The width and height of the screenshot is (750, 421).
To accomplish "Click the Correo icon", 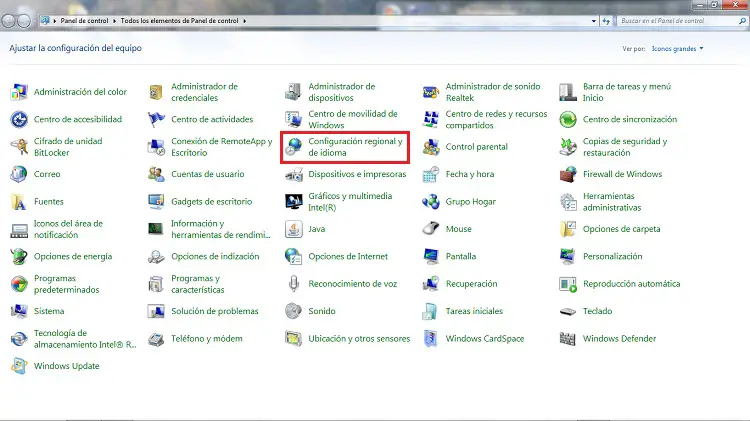I will pyautogui.click(x=19, y=174).
